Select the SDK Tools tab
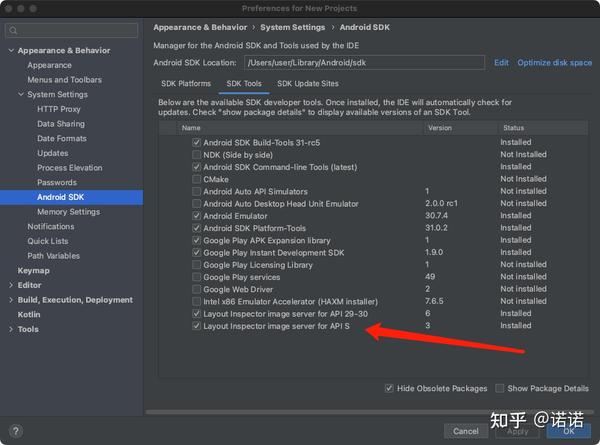 [x=244, y=83]
